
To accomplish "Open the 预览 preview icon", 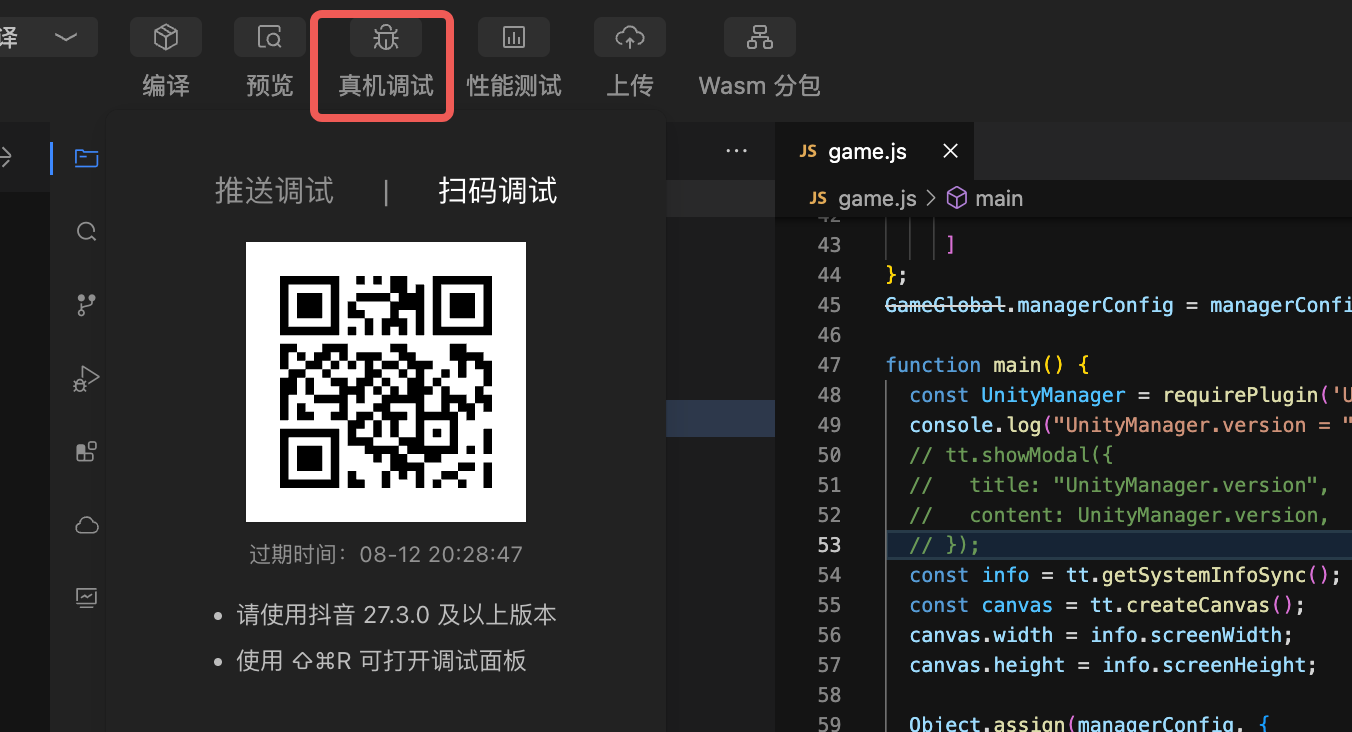I will (x=270, y=38).
